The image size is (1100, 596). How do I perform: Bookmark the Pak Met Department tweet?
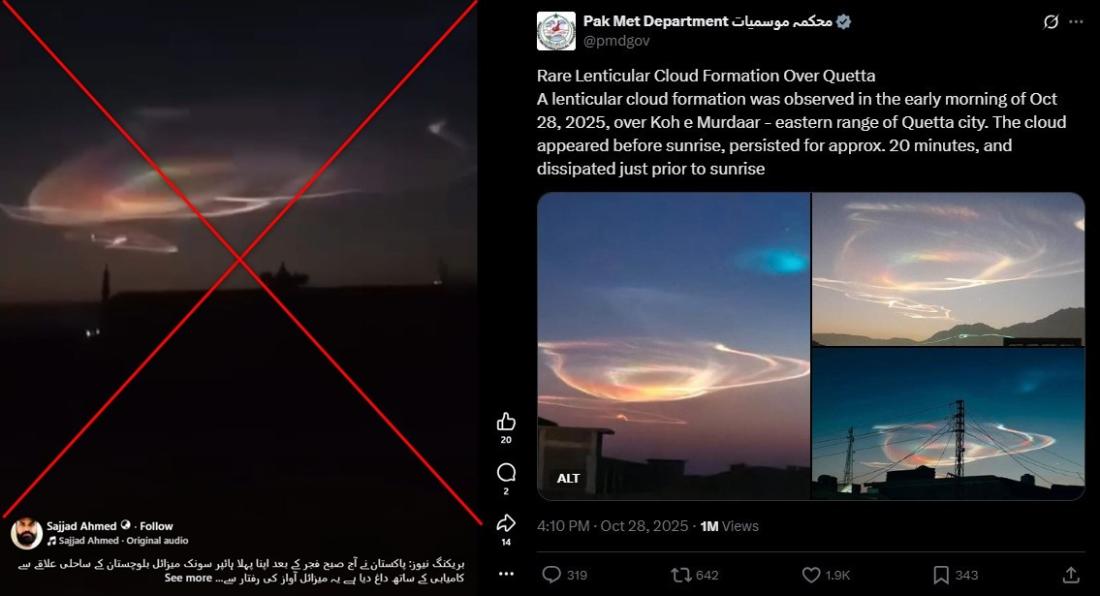[941, 575]
